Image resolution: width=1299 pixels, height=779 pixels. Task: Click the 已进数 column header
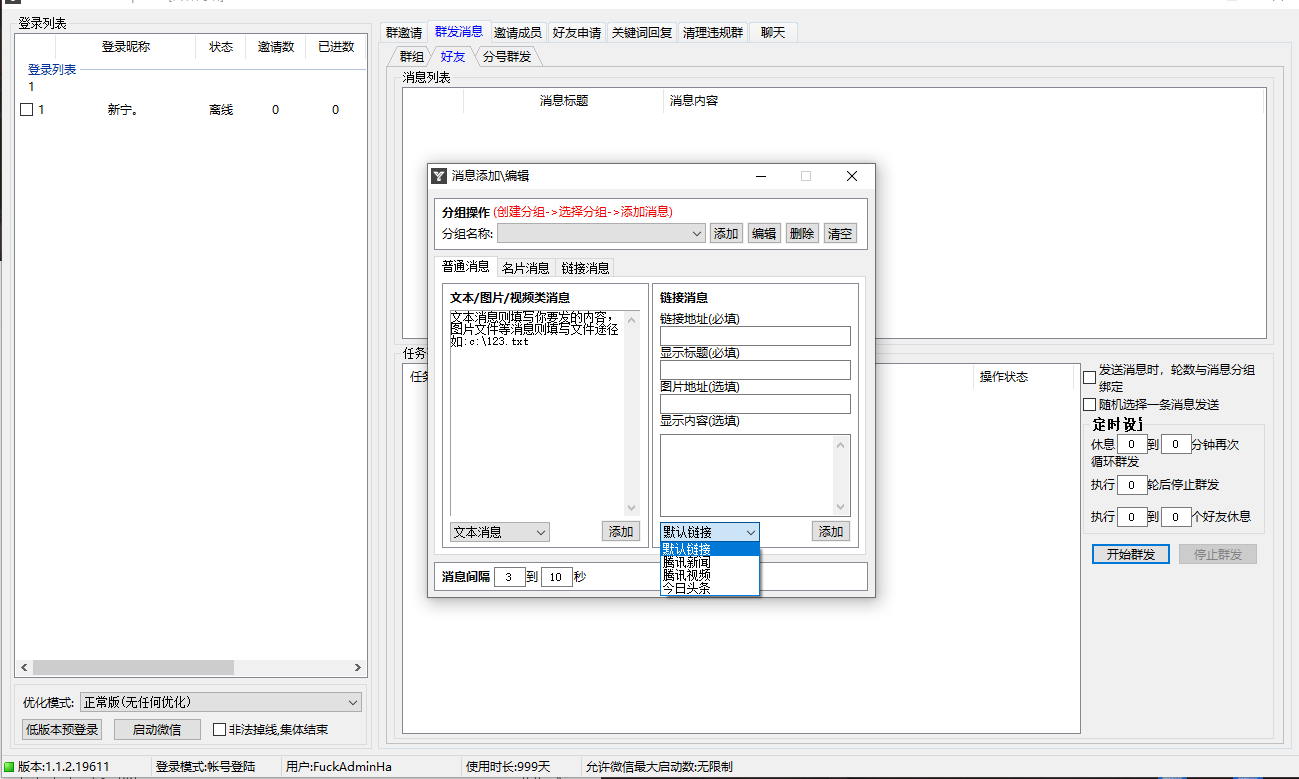pyautogui.click(x=336, y=47)
